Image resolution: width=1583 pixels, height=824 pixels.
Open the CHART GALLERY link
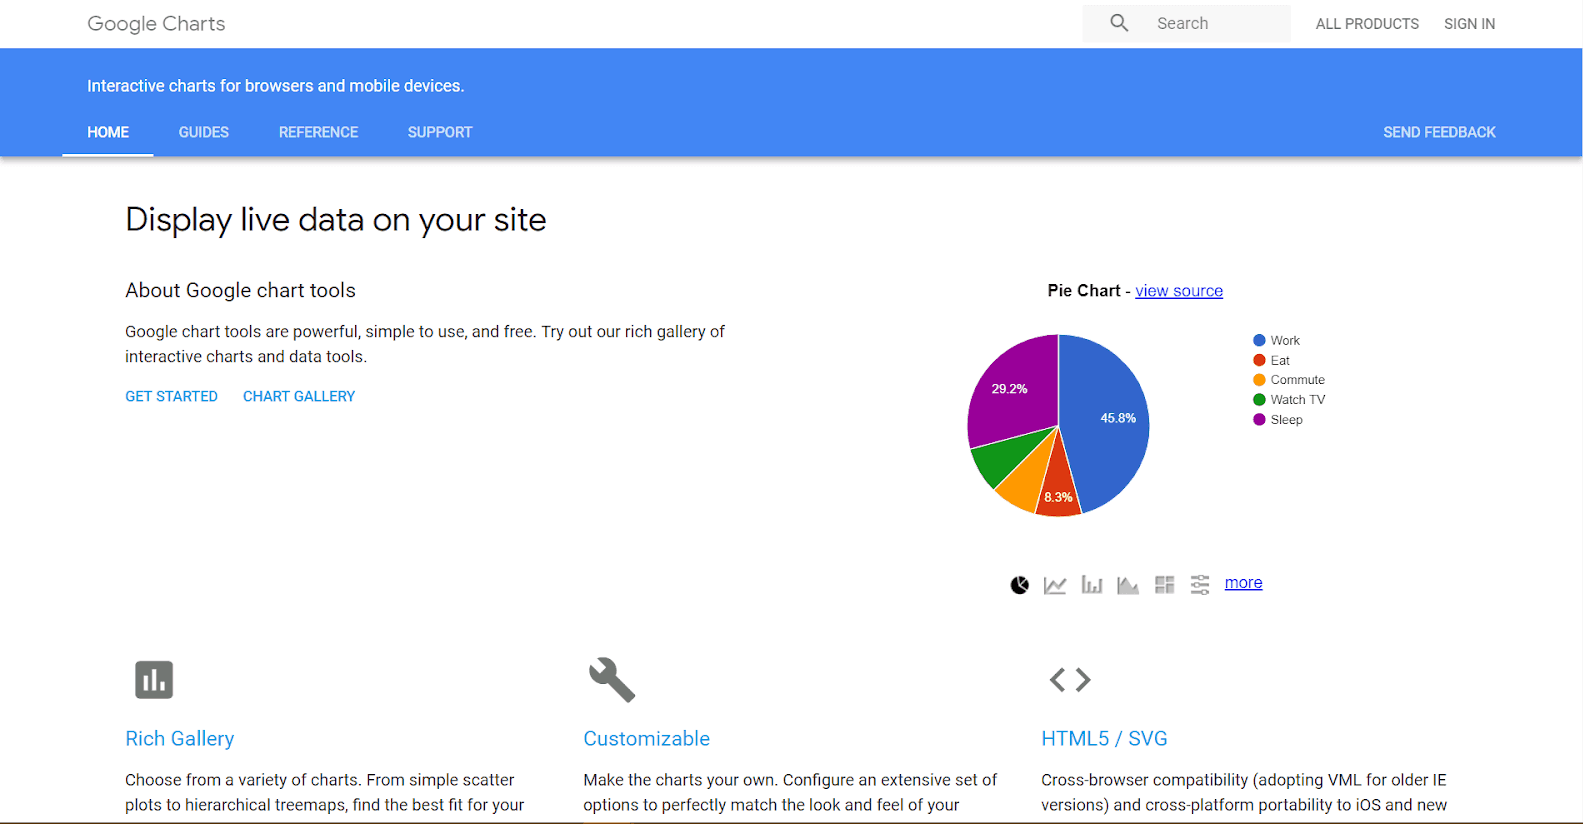[299, 396]
